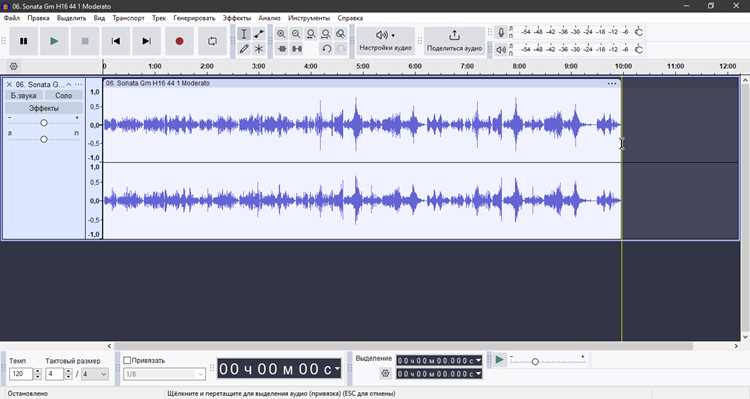Fit selection to width zoom icon
Viewport: 750px width, 399px height.
point(311,34)
